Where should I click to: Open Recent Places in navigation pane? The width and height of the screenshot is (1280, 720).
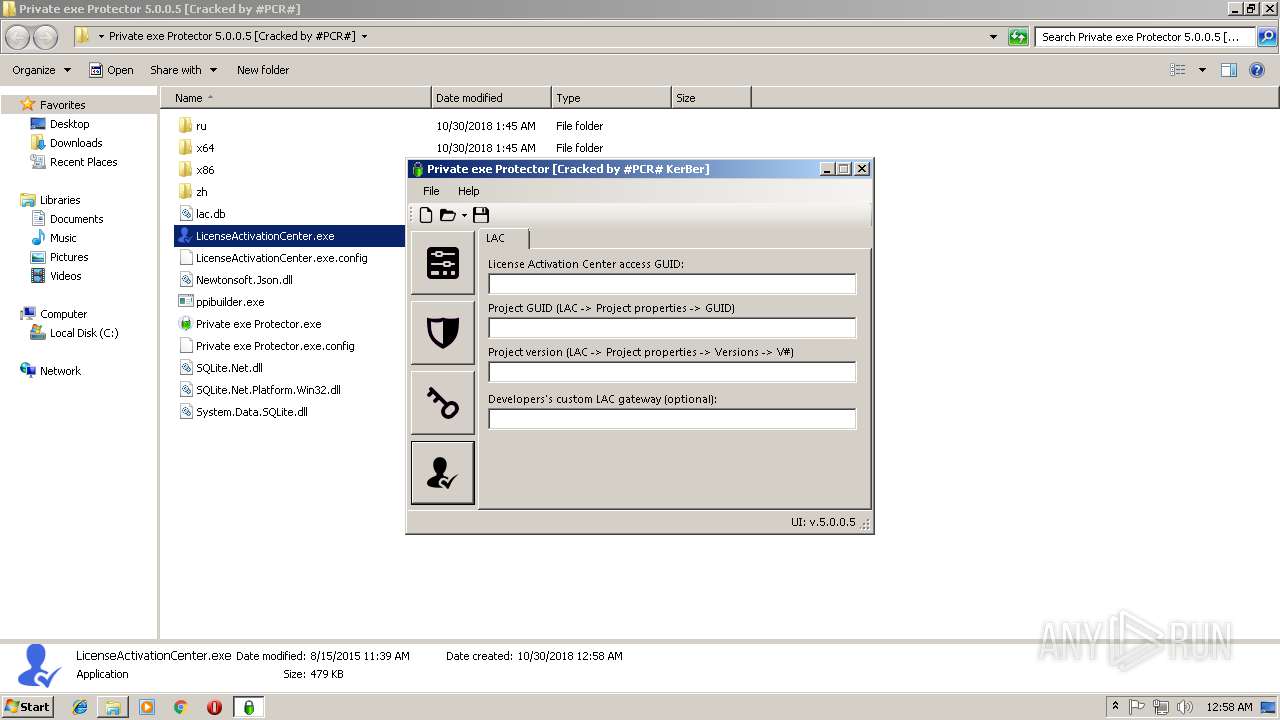coord(83,162)
